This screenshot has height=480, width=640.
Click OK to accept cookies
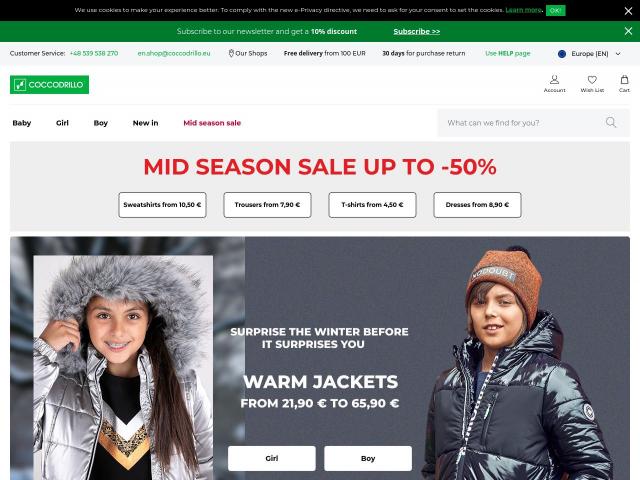point(556,10)
